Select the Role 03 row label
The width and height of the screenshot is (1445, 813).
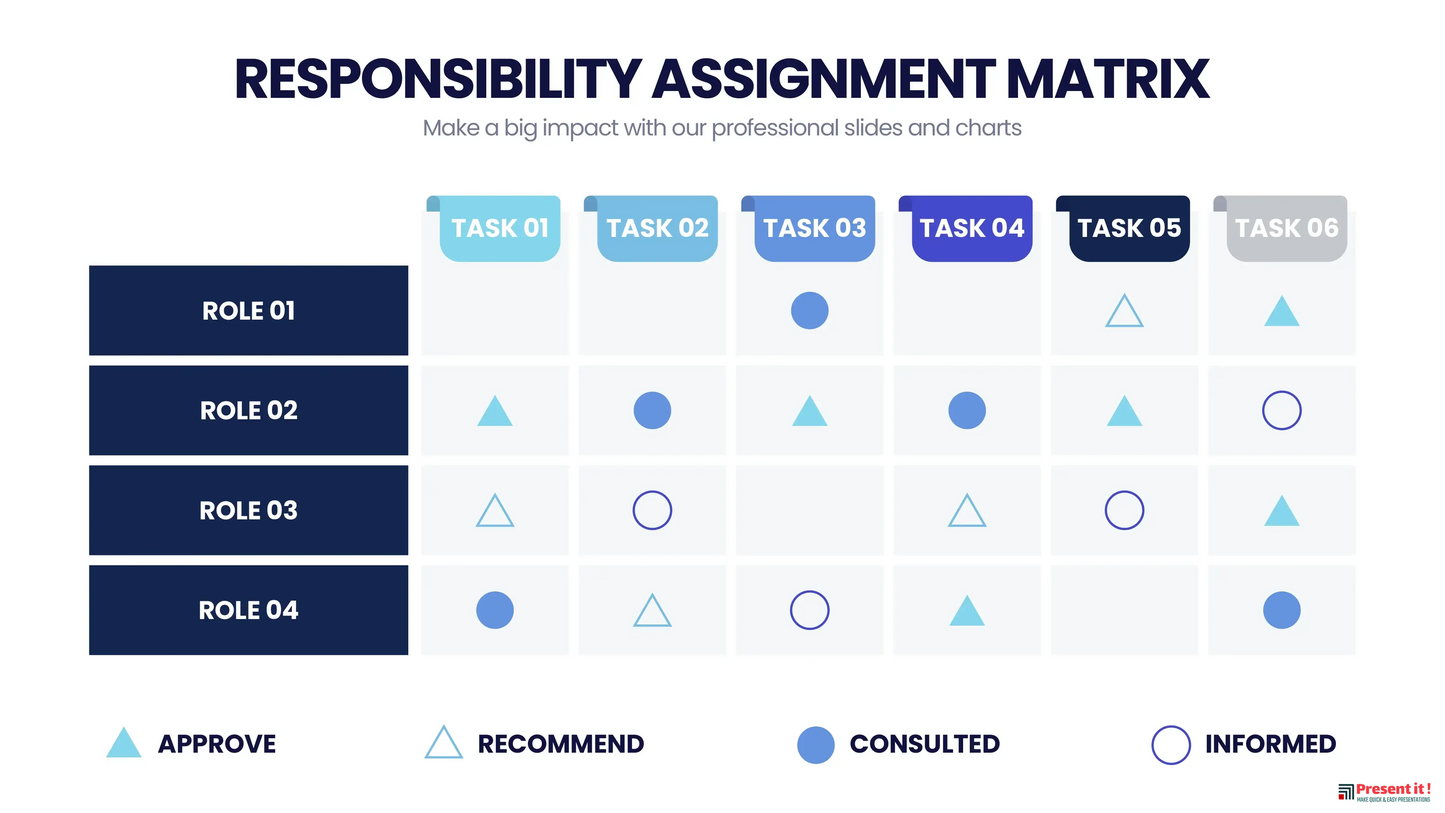pyautogui.click(x=249, y=510)
